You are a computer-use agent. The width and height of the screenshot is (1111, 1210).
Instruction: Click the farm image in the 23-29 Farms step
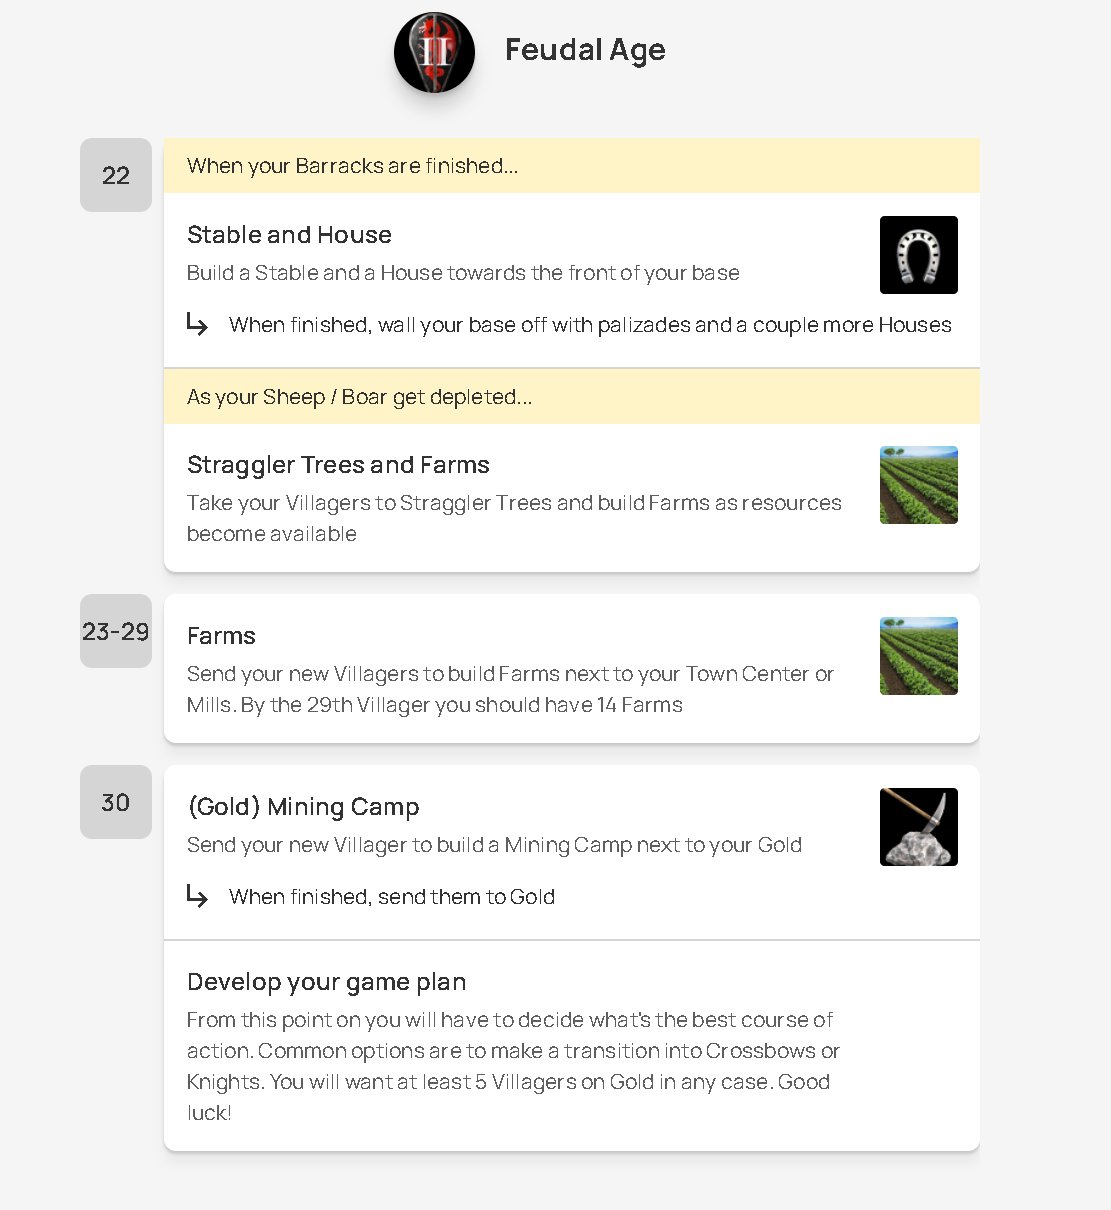point(918,656)
